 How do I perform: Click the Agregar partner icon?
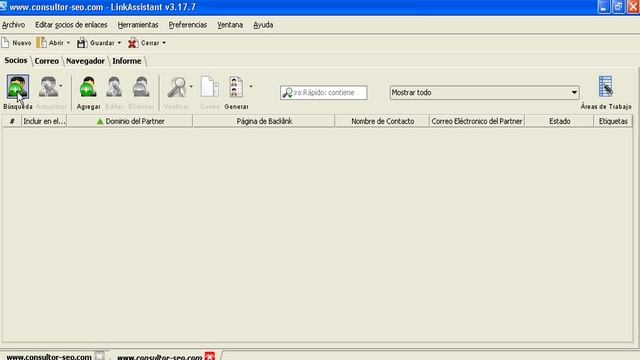pos(88,87)
